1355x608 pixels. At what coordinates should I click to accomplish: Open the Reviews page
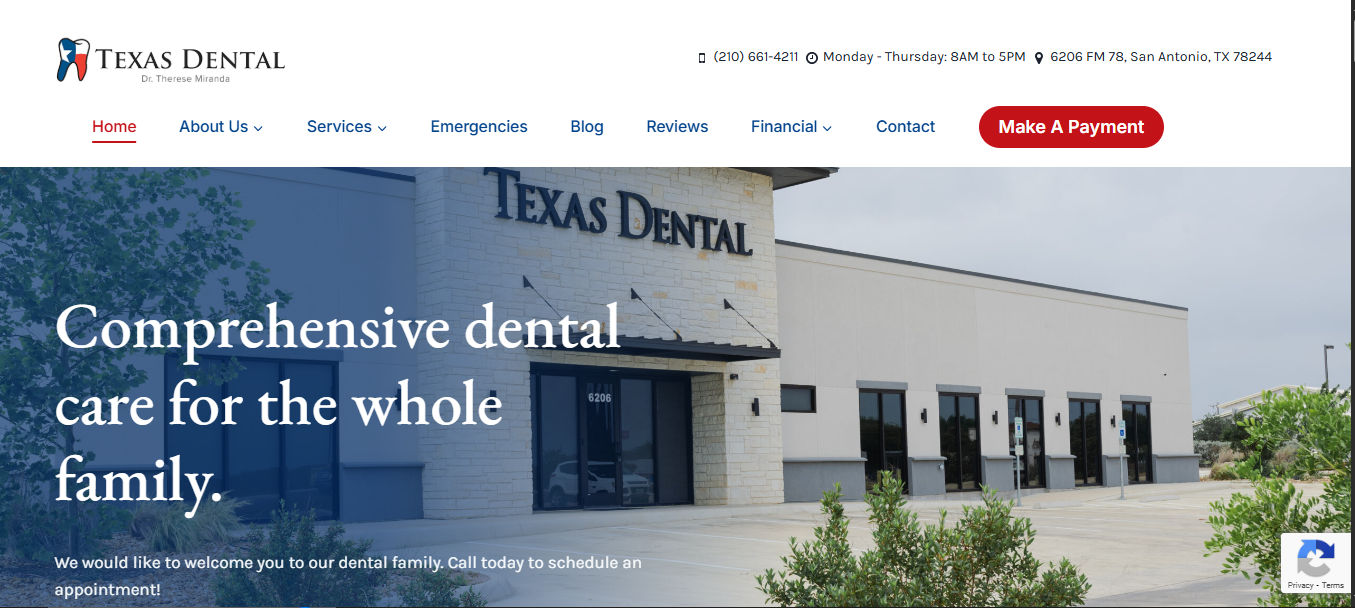point(677,127)
